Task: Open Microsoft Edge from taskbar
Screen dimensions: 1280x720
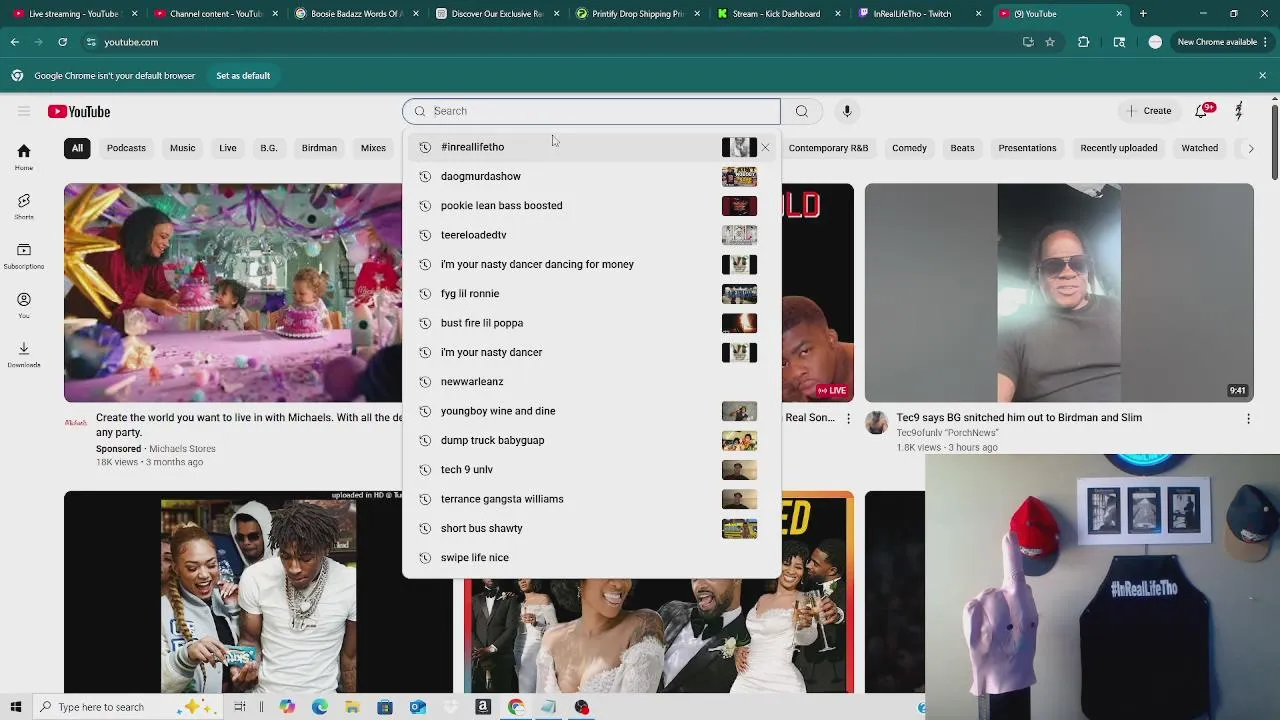Action: [x=320, y=707]
